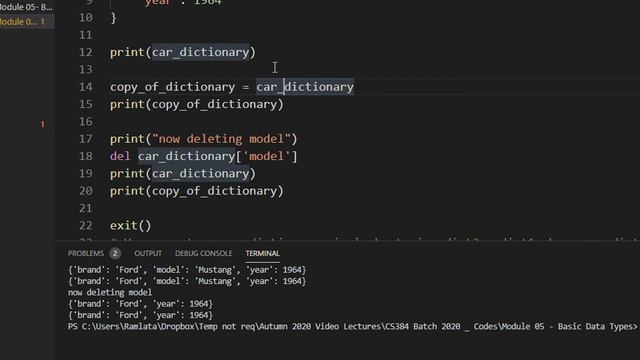Click the red error marker 1 in sidebar
The width and height of the screenshot is (640, 360).
point(42,124)
